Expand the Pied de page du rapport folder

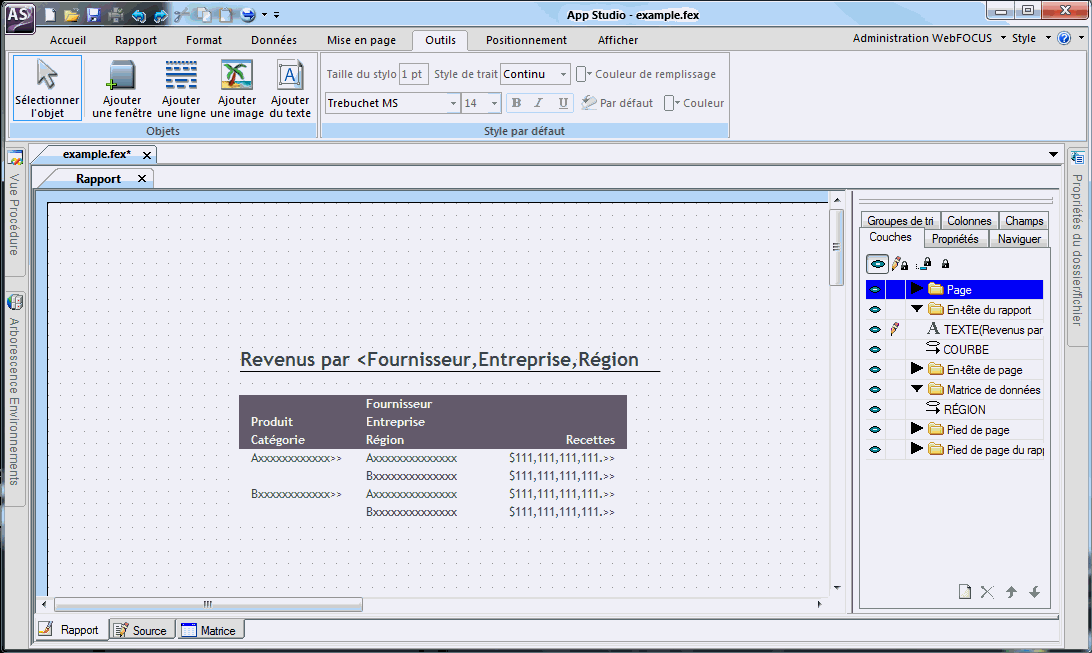point(916,449)
